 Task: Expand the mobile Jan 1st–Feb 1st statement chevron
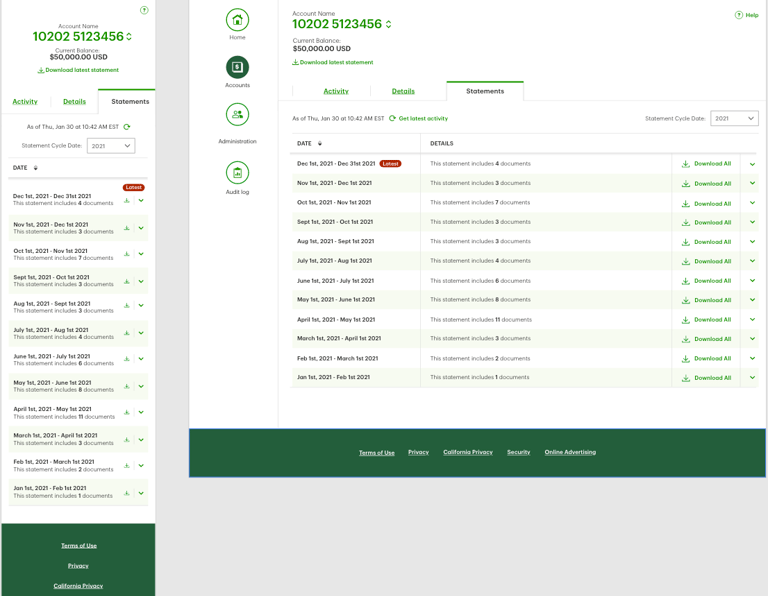click(x=141, y=493)
